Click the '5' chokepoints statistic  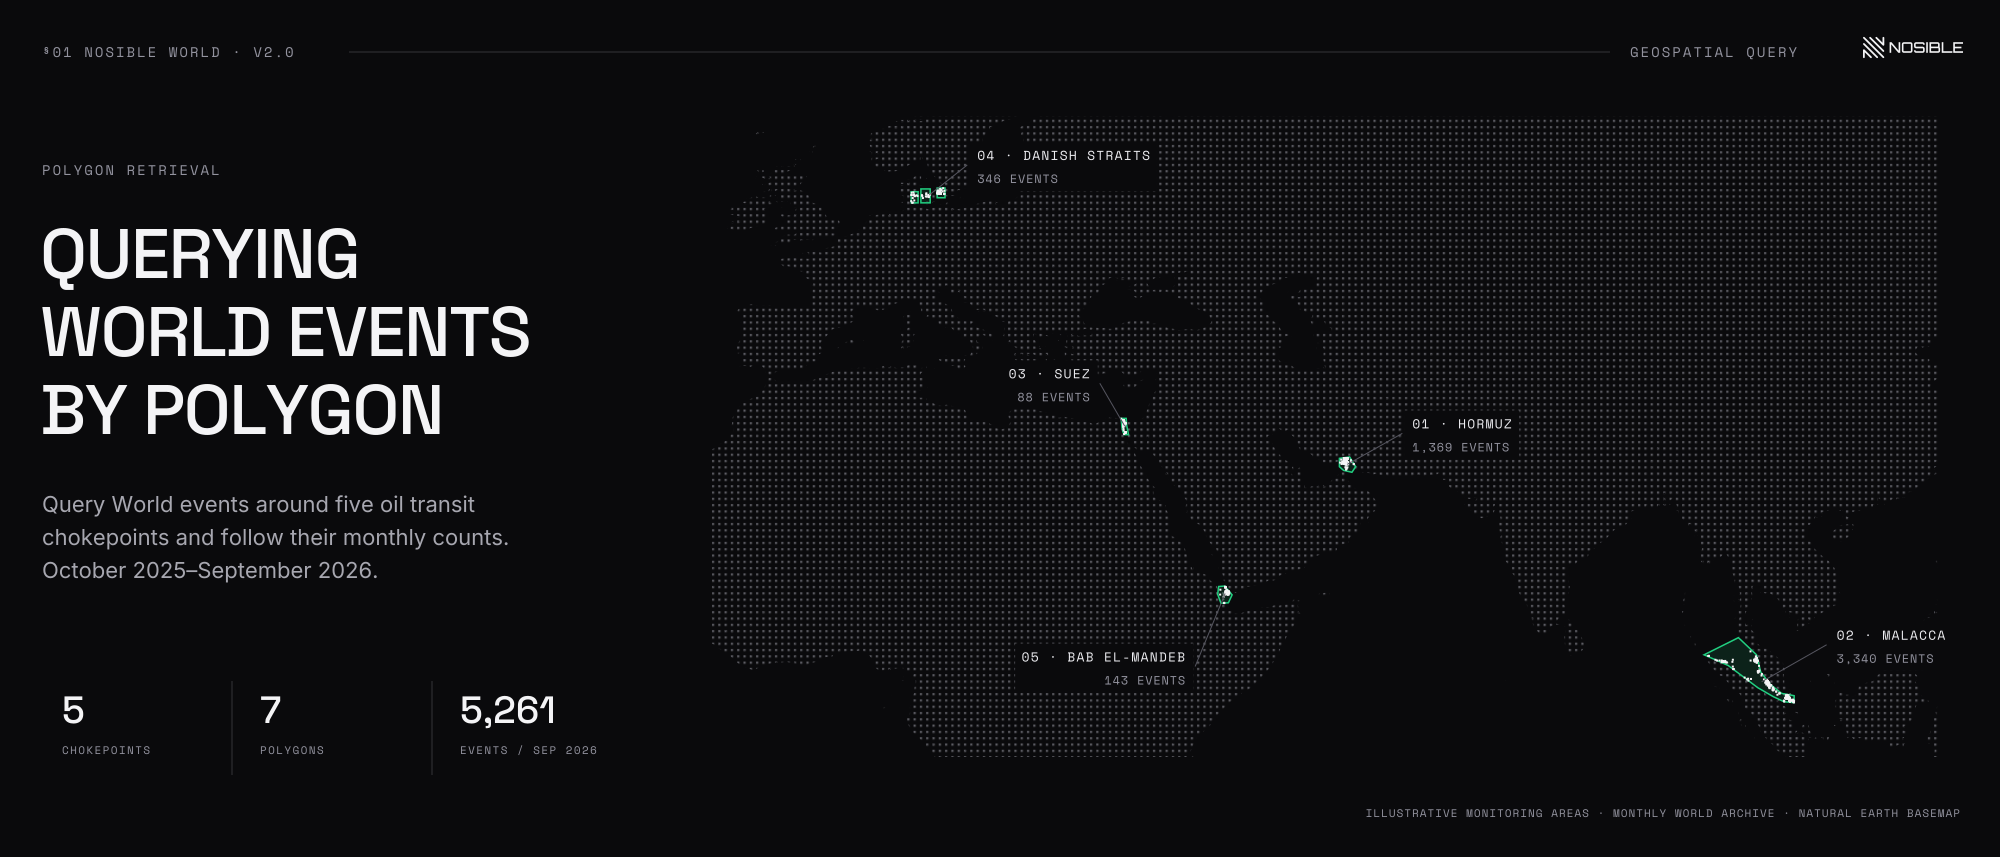click(x=73, y=710)
